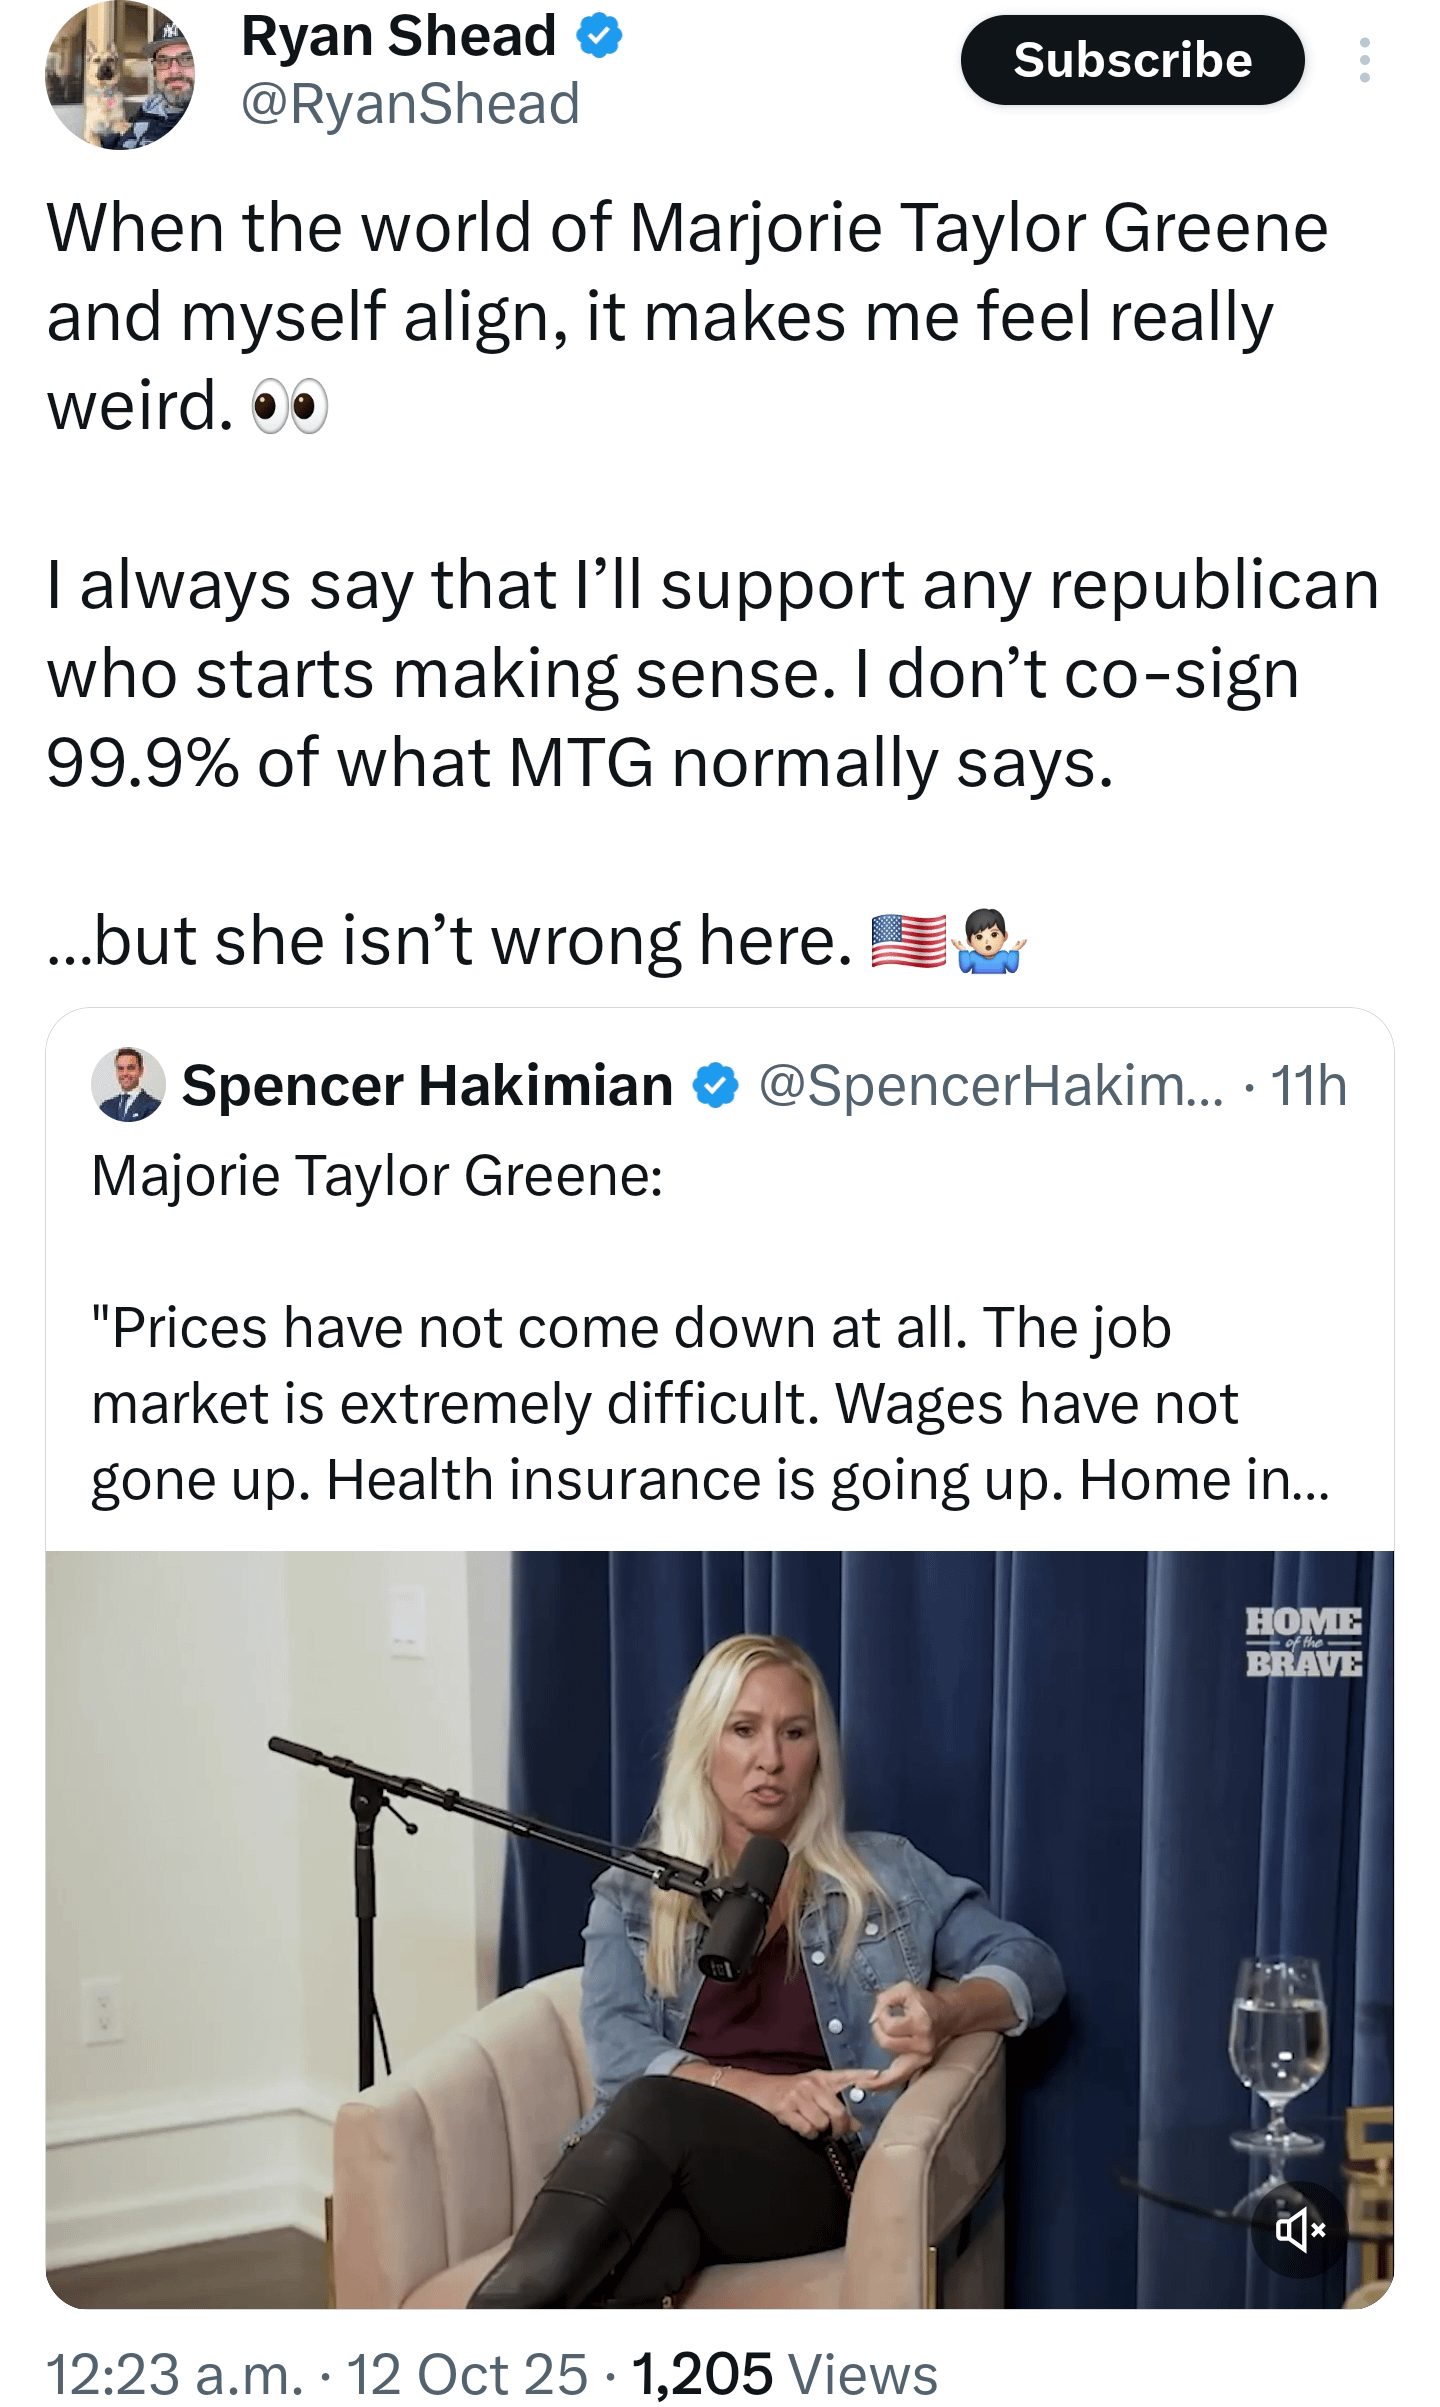
Task: Open Spencer Hakimian's avatar in the quoted post
Action: [128, 1085]
